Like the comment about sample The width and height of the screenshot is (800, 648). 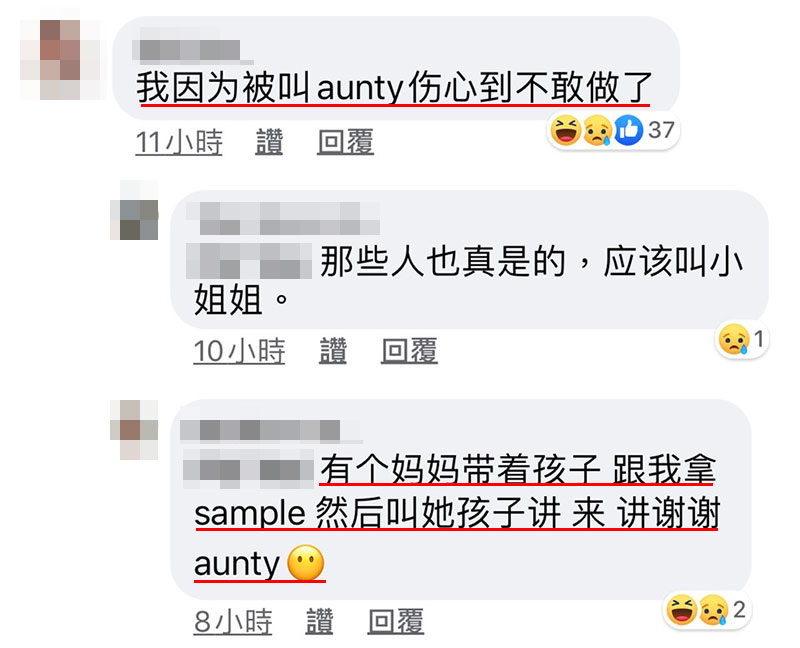click(319, 621)
